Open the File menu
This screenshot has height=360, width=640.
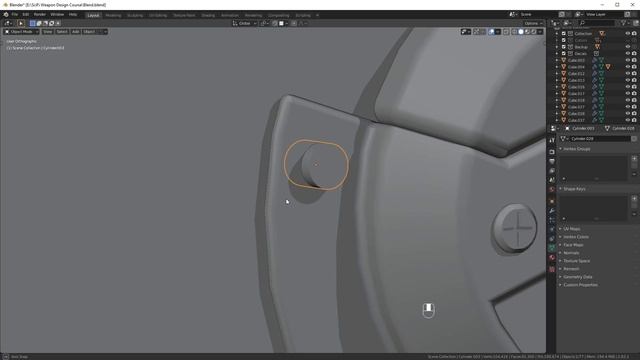(15, 14)
